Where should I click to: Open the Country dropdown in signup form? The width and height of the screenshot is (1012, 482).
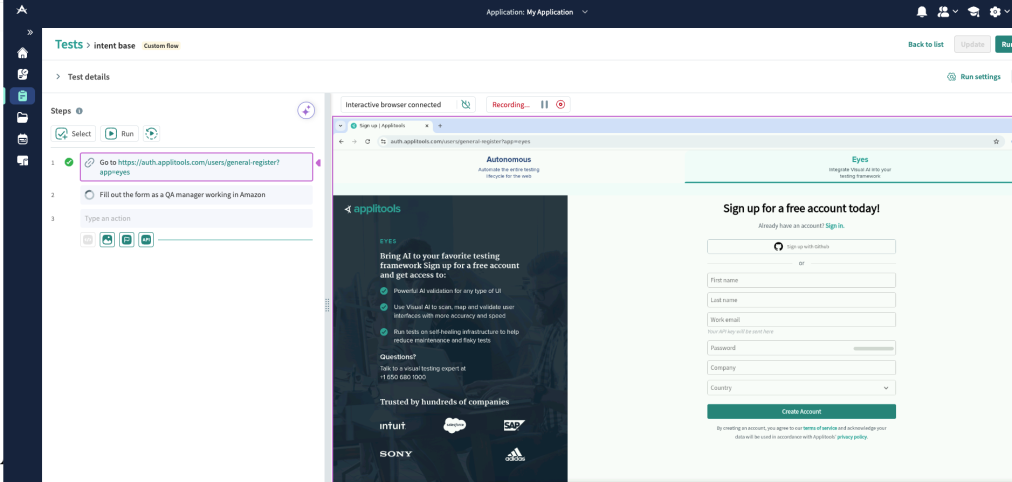pyautogui.click(x=801, y=387)
